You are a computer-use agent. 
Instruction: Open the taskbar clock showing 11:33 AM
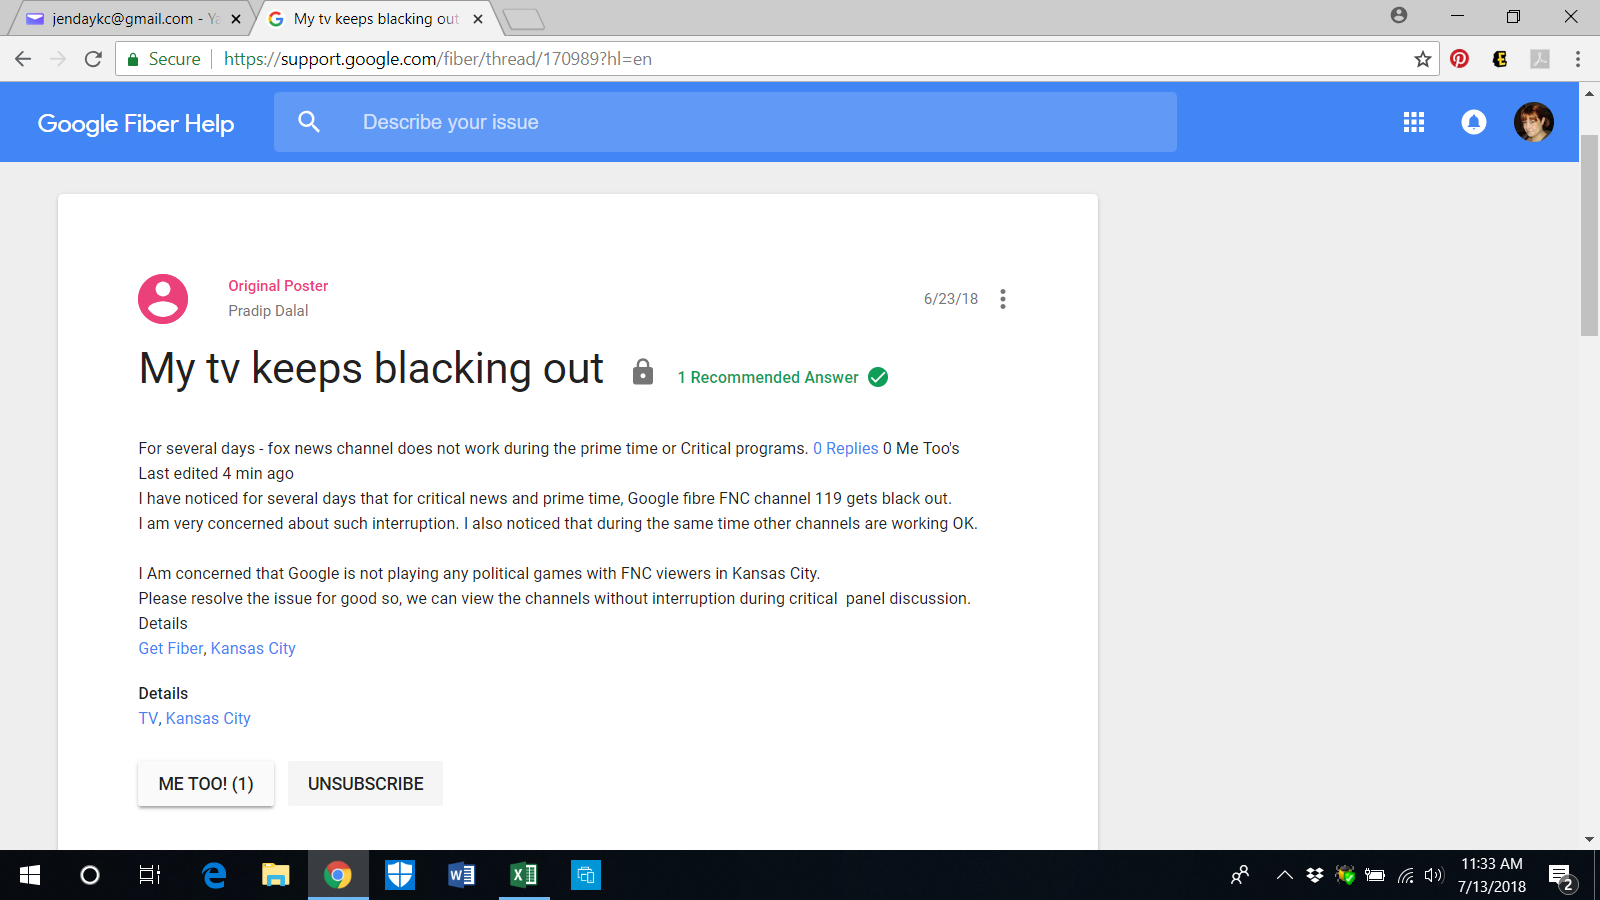click(x=1492, y=875)
